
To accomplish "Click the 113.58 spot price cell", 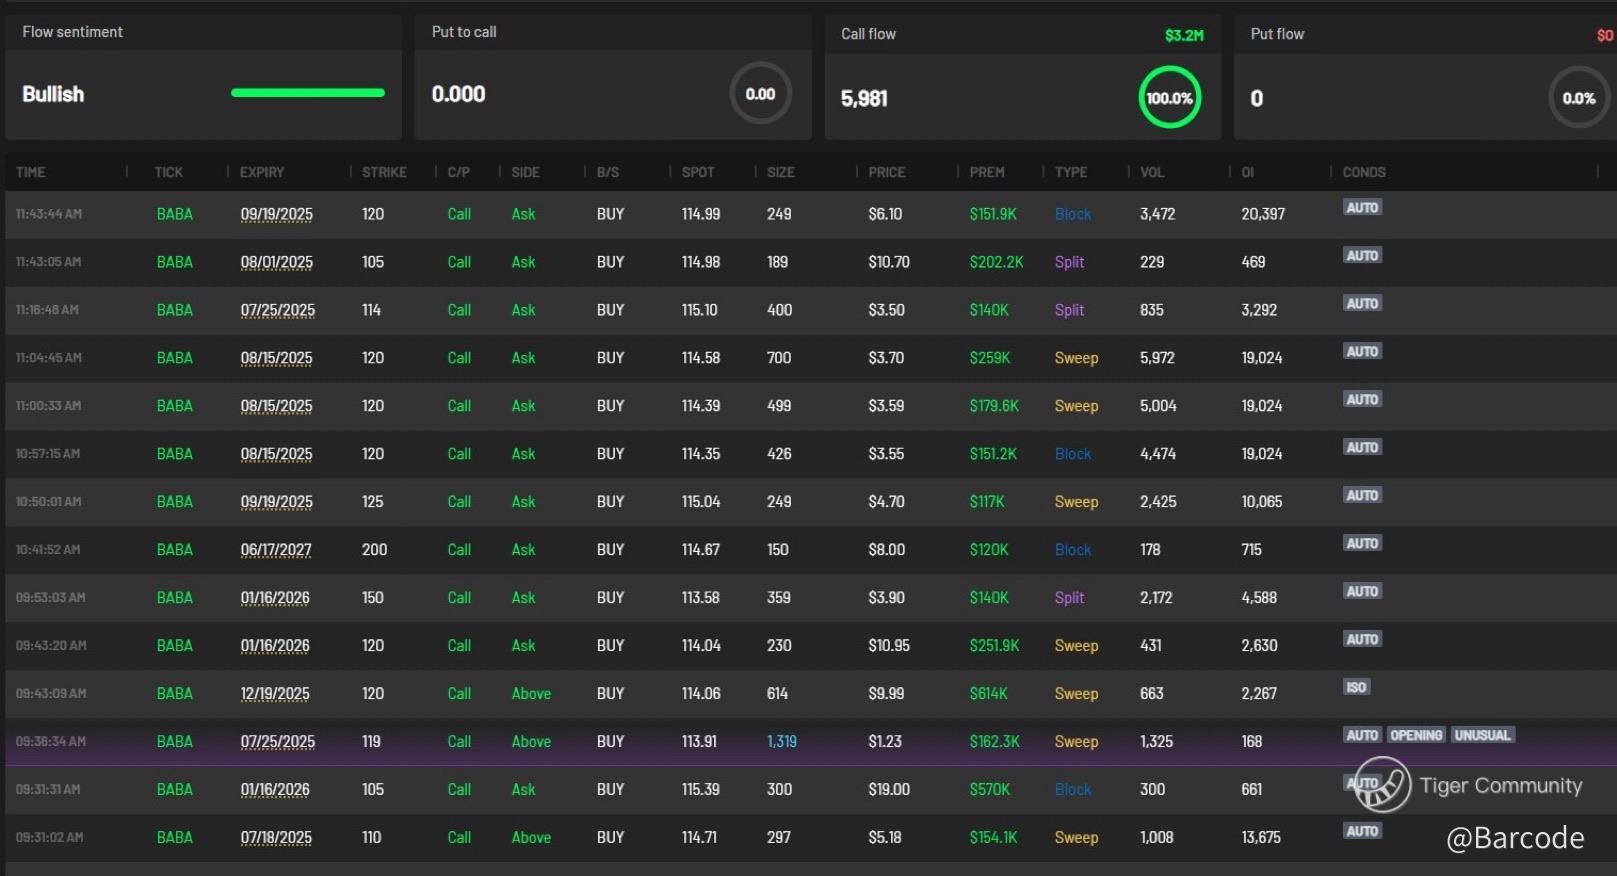I will [x=701, y=598].
